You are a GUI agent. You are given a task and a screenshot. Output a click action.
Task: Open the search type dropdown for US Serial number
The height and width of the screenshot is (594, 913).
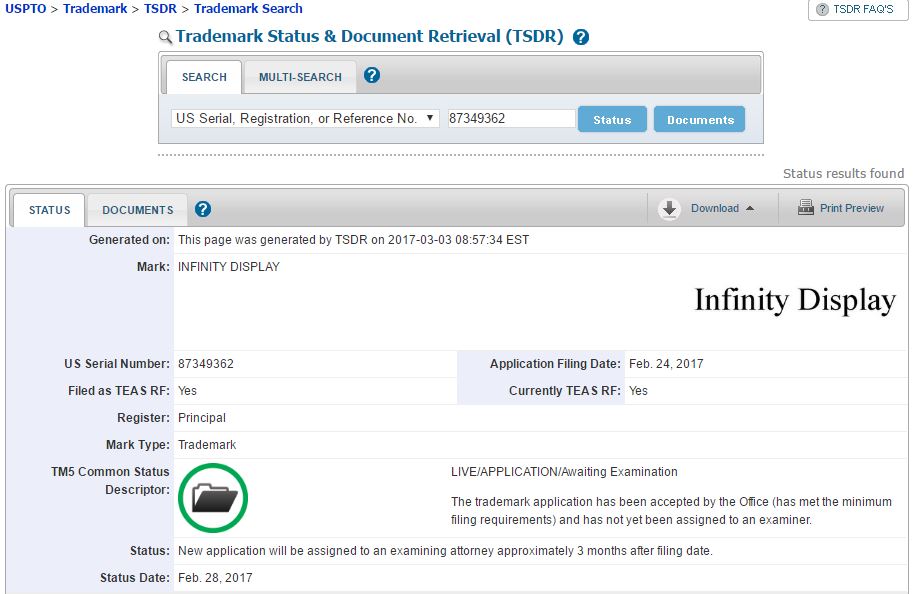click(305, 118)
